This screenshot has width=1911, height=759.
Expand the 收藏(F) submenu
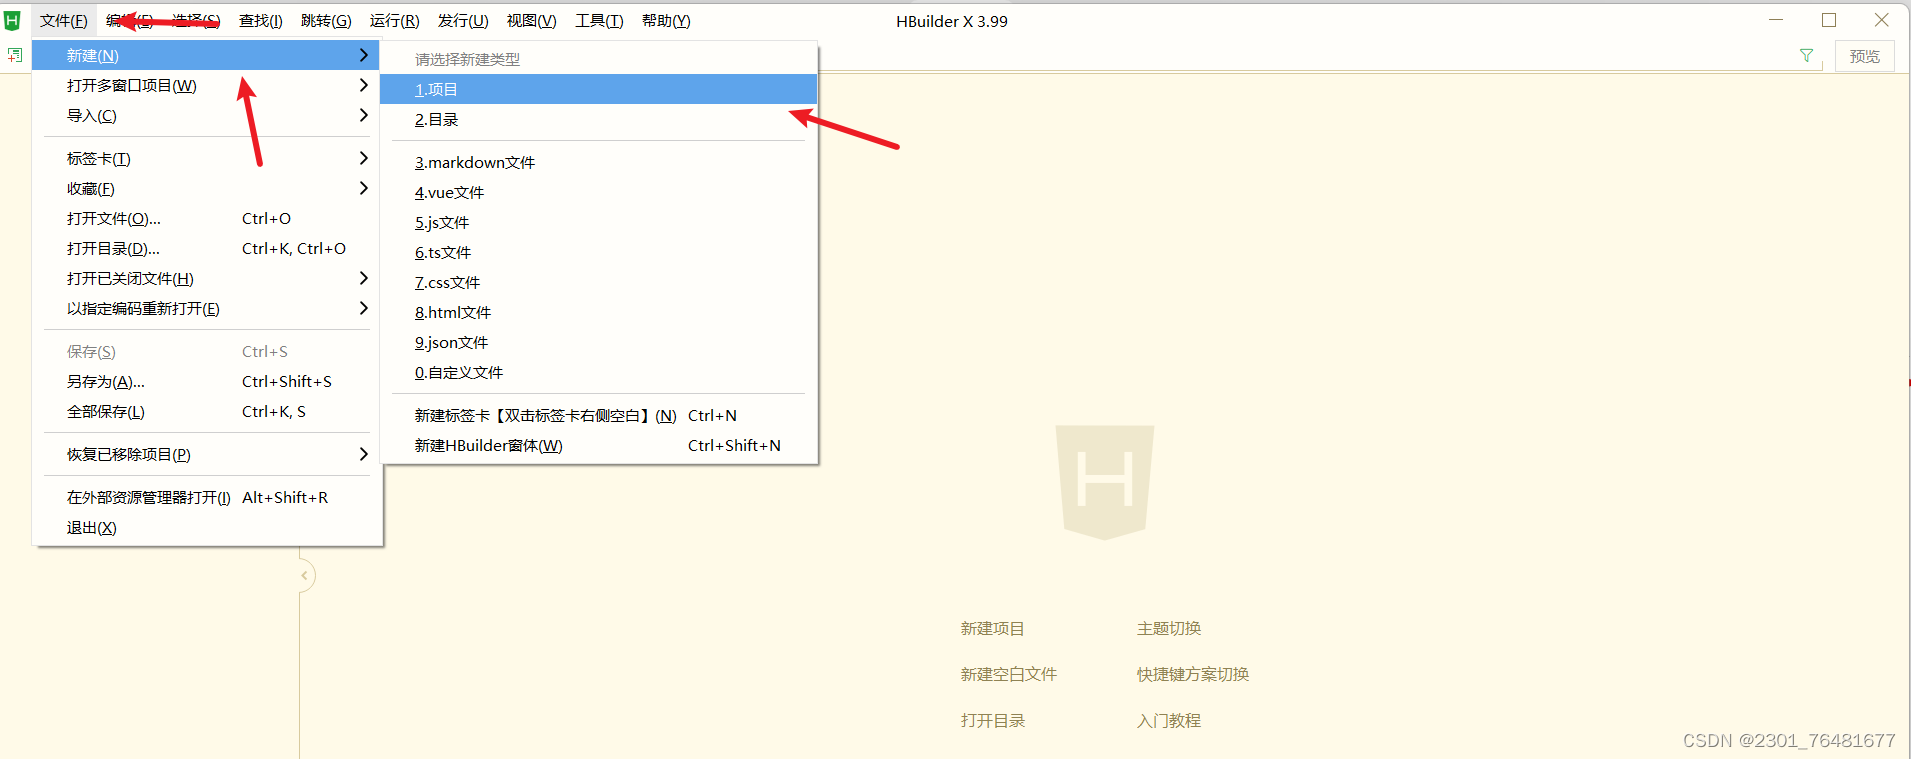[x=206, y=189]
